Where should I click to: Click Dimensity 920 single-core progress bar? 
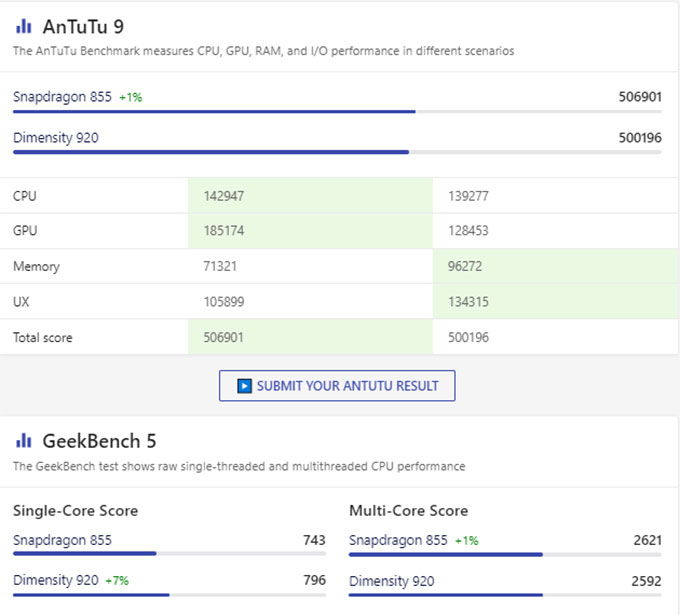[x=169, y=595]
